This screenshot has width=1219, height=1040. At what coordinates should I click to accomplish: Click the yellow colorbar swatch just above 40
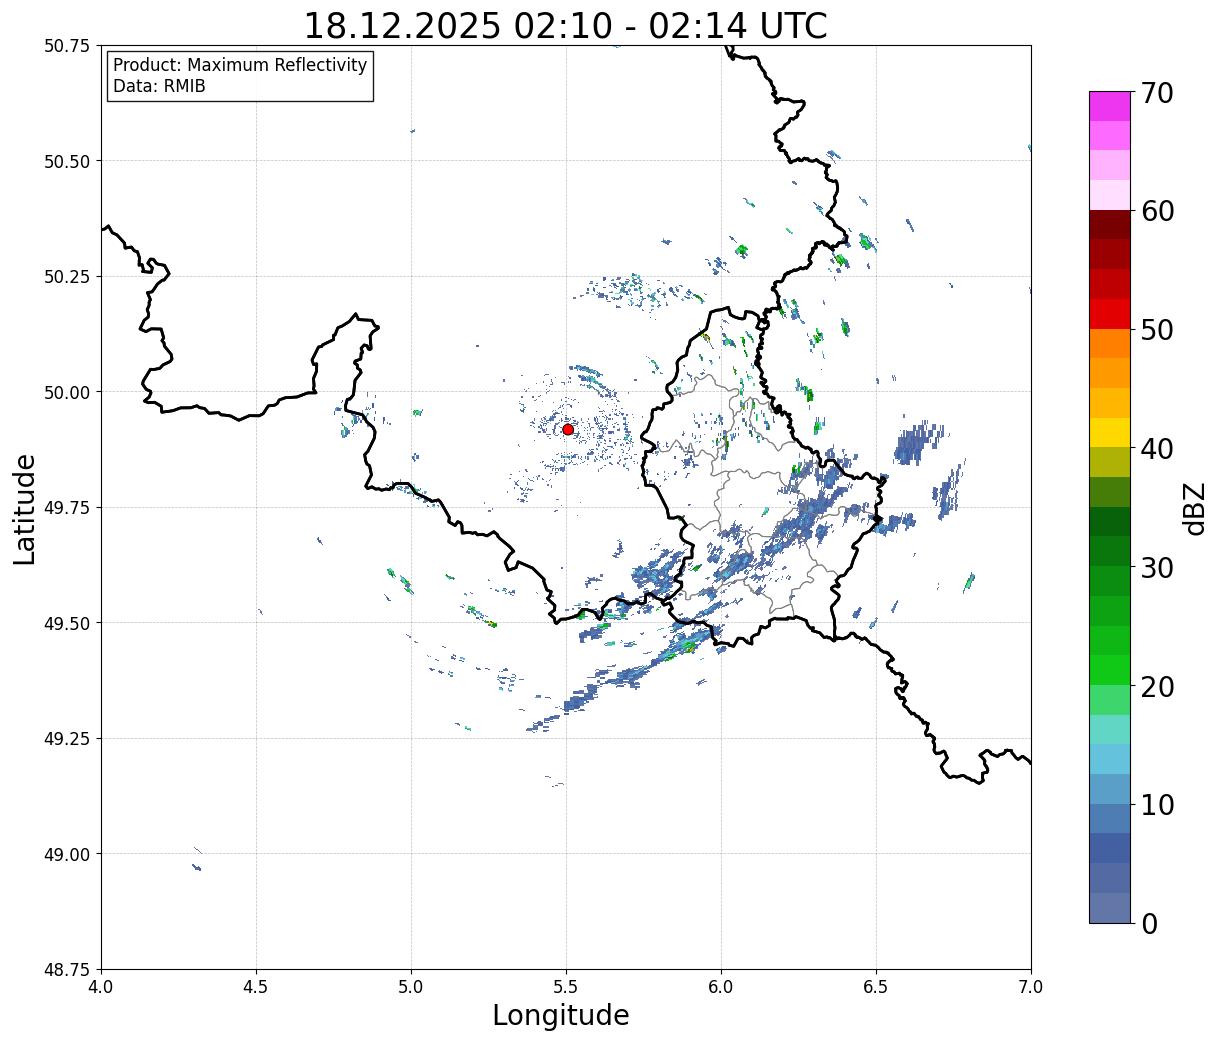[1110, 432]
